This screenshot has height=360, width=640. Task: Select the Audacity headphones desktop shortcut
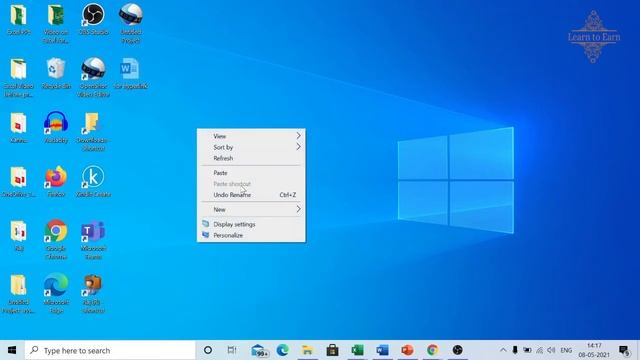tap(56, 127)
